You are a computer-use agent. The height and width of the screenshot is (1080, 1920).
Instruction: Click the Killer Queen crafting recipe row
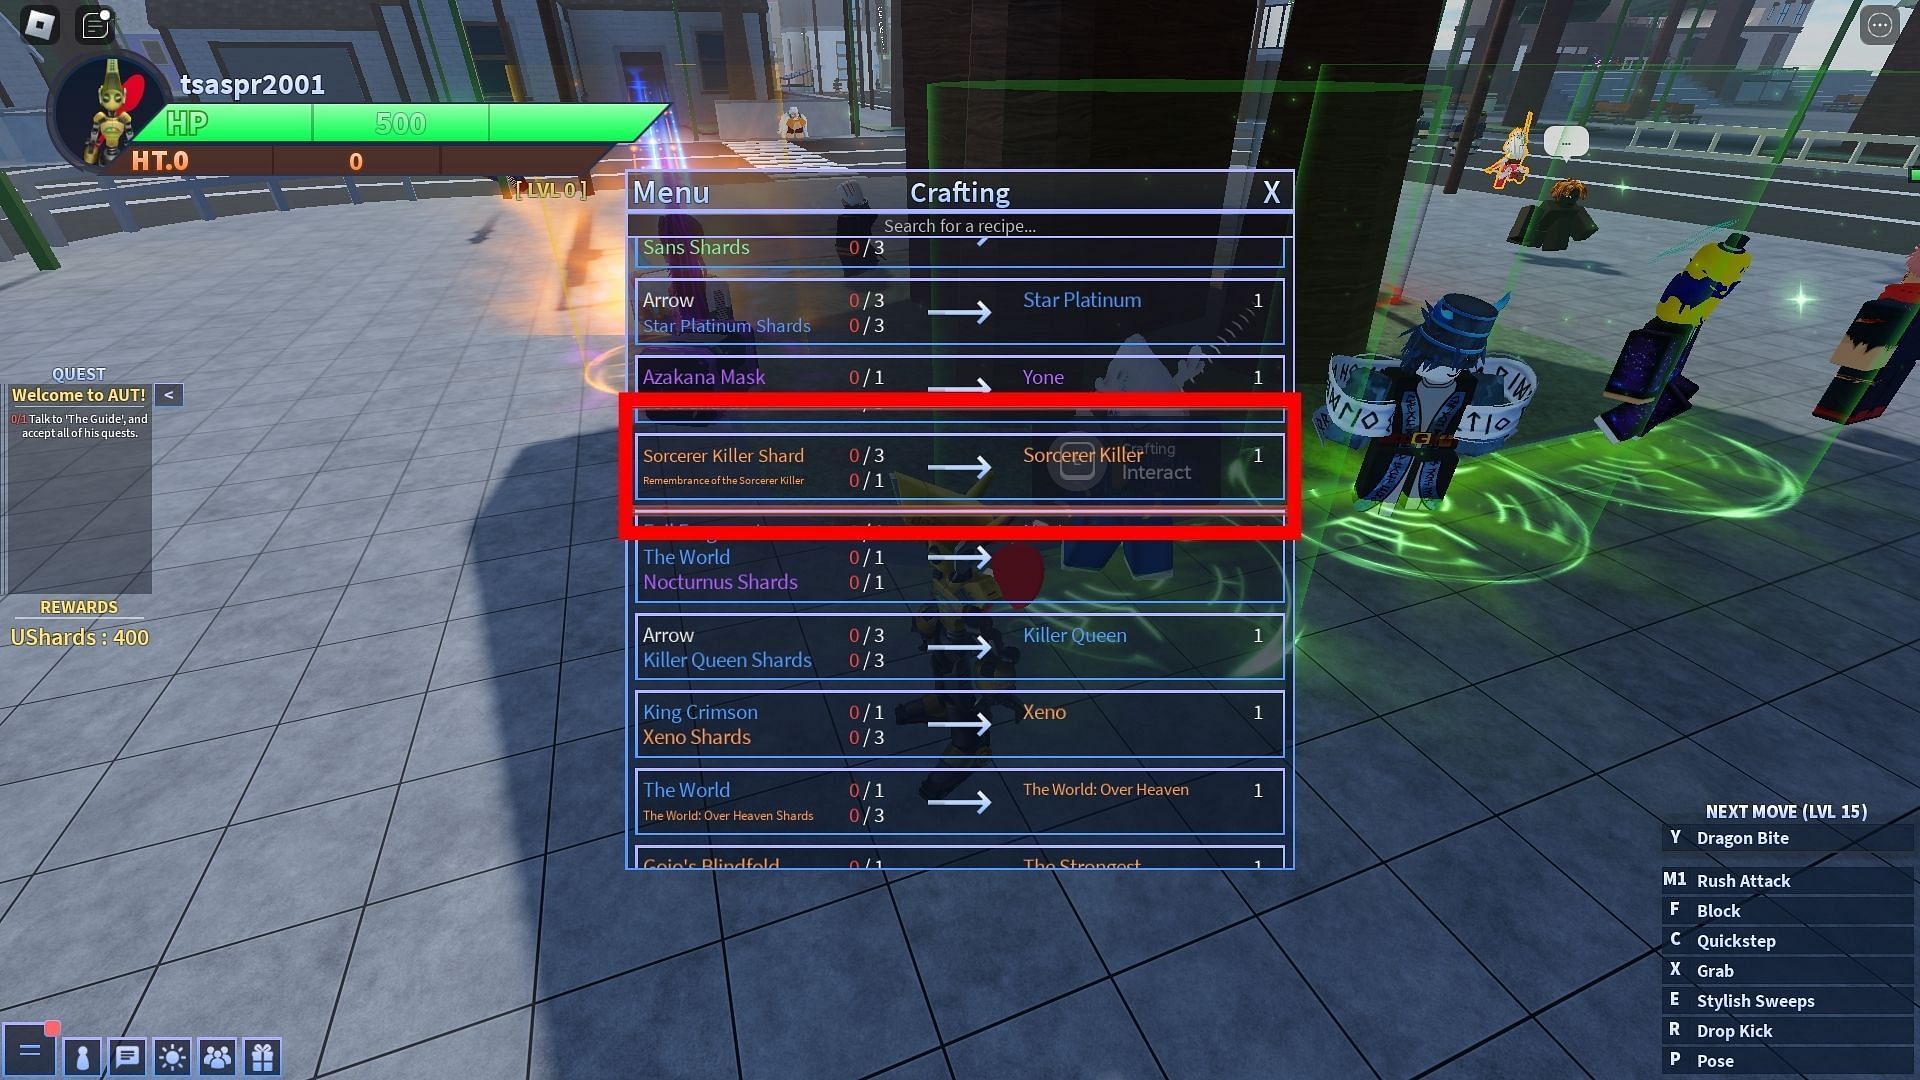959,647
